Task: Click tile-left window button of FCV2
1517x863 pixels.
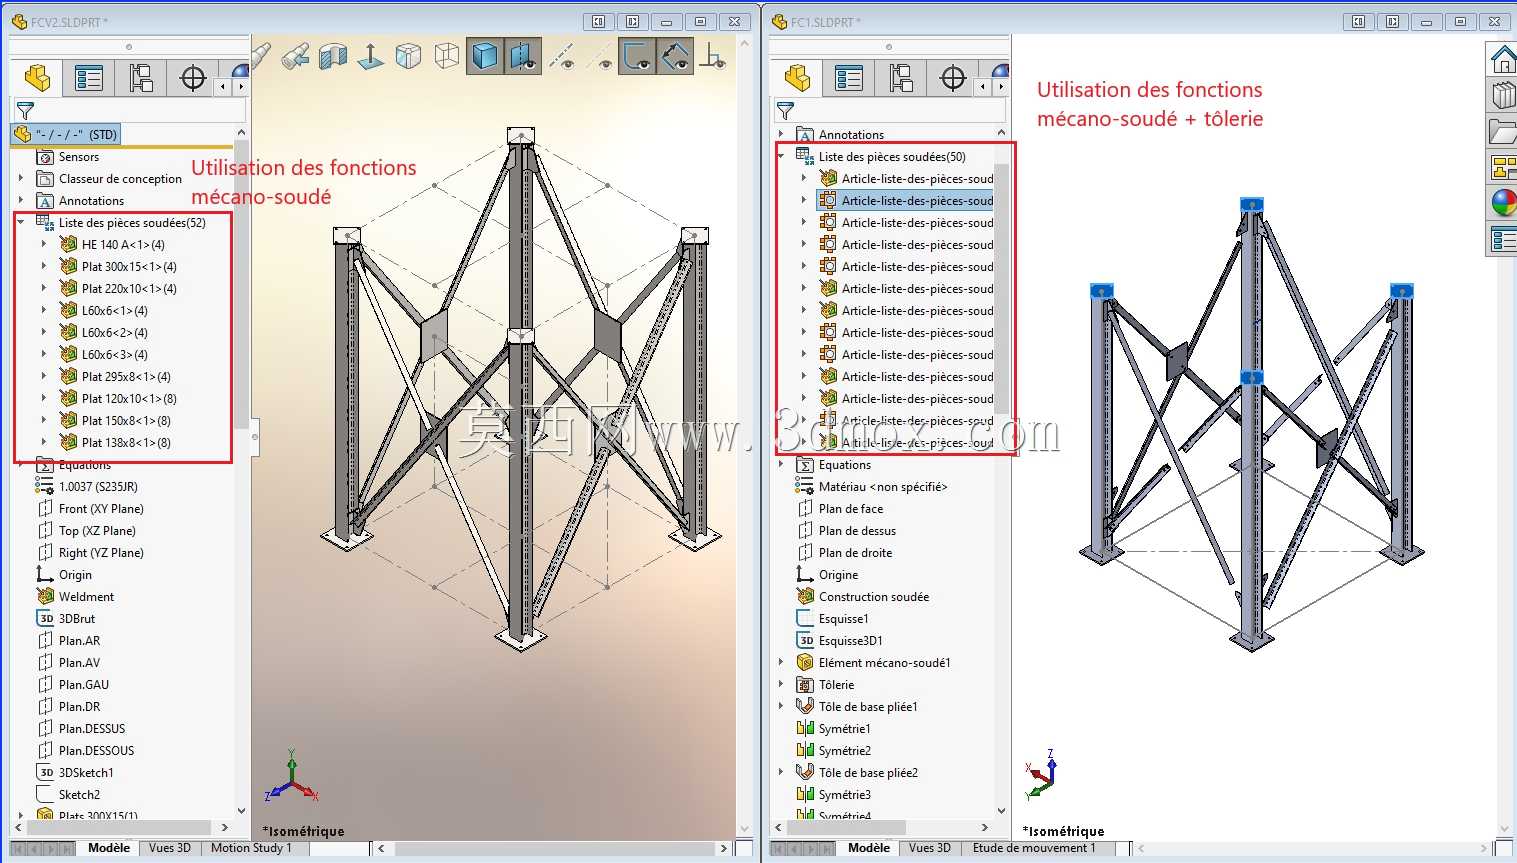Action: [x=598, y=21]
